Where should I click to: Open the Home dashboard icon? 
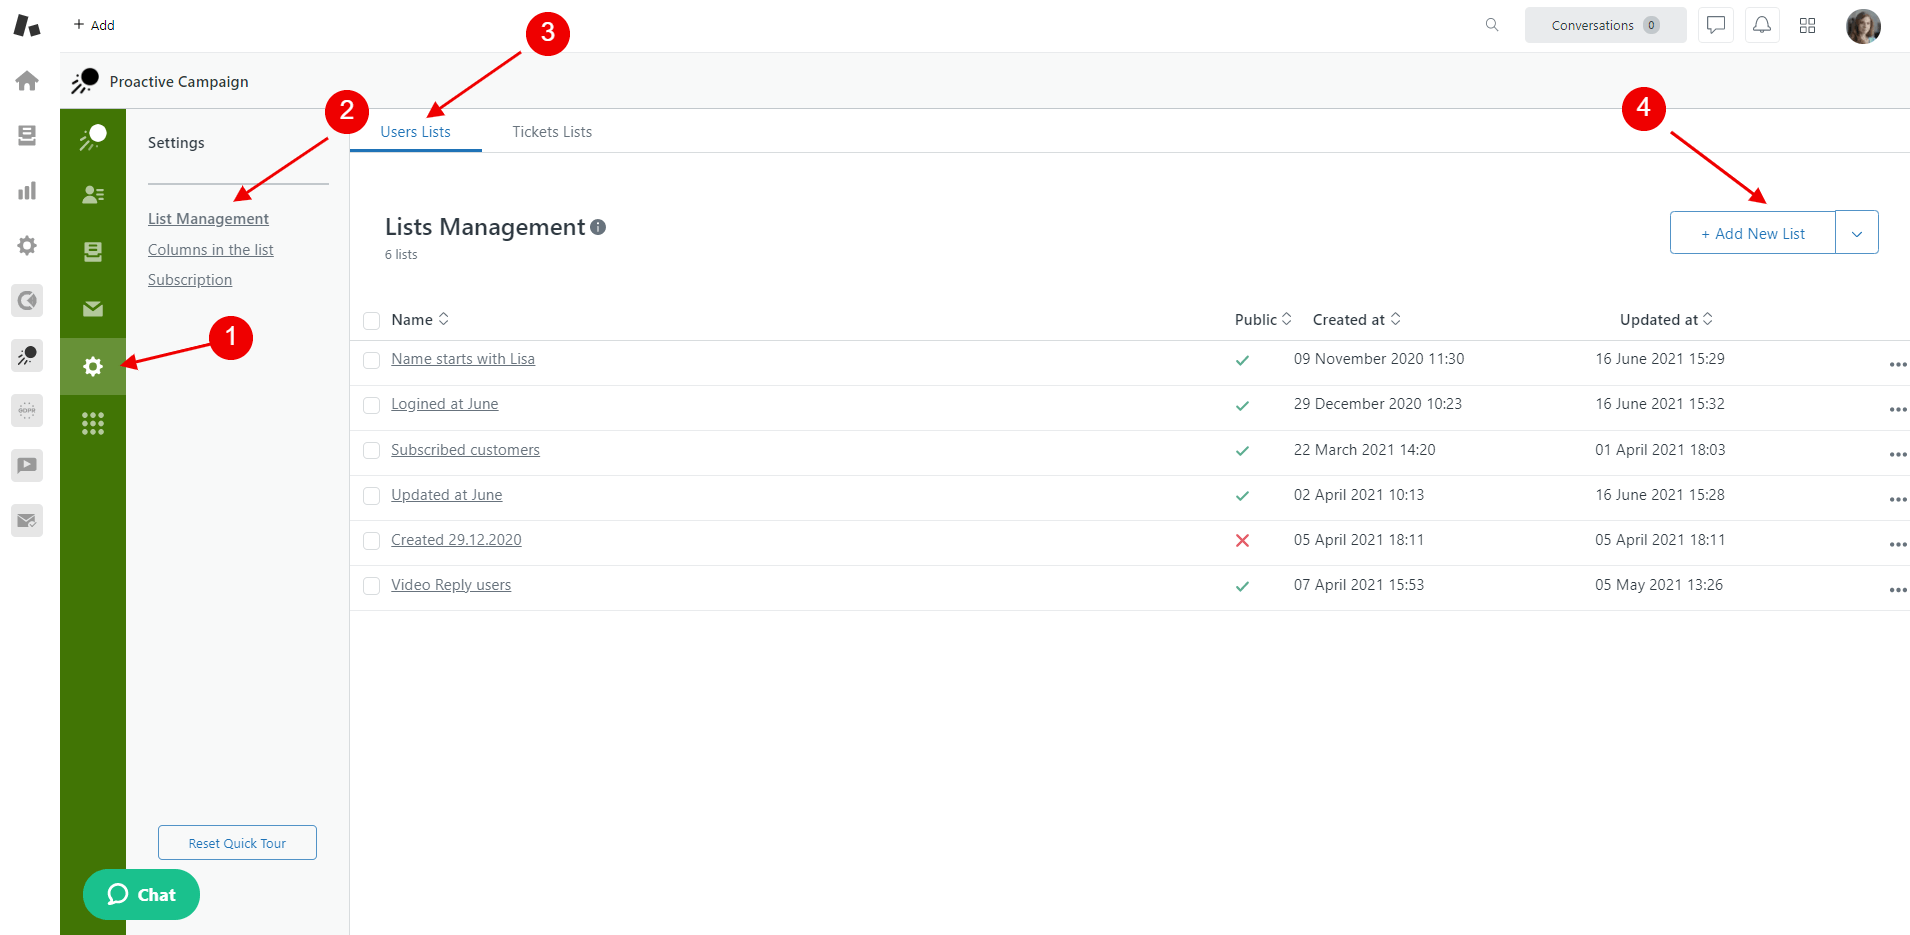point(26,80)
